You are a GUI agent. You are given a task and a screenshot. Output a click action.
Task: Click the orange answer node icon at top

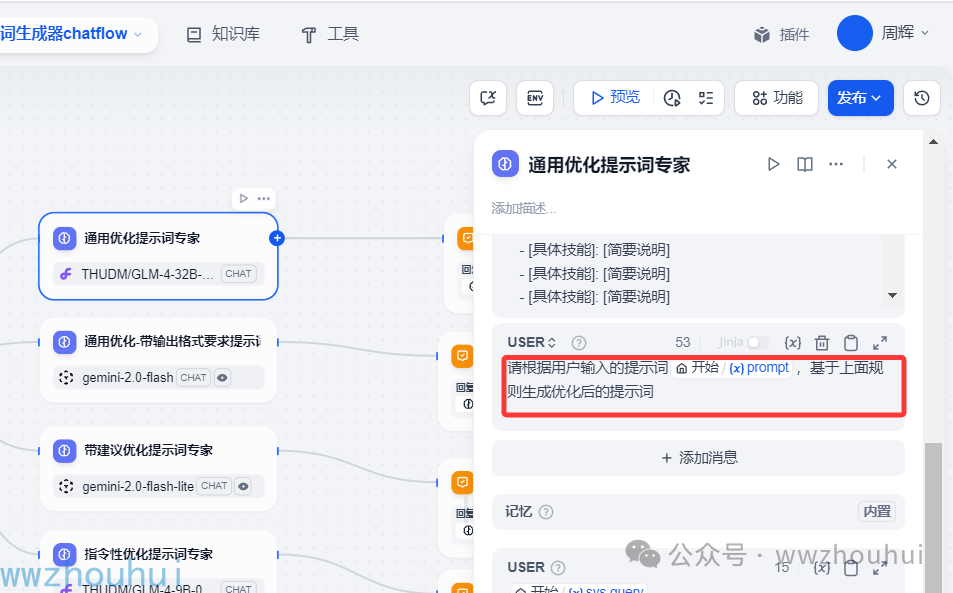click(466, 238)
